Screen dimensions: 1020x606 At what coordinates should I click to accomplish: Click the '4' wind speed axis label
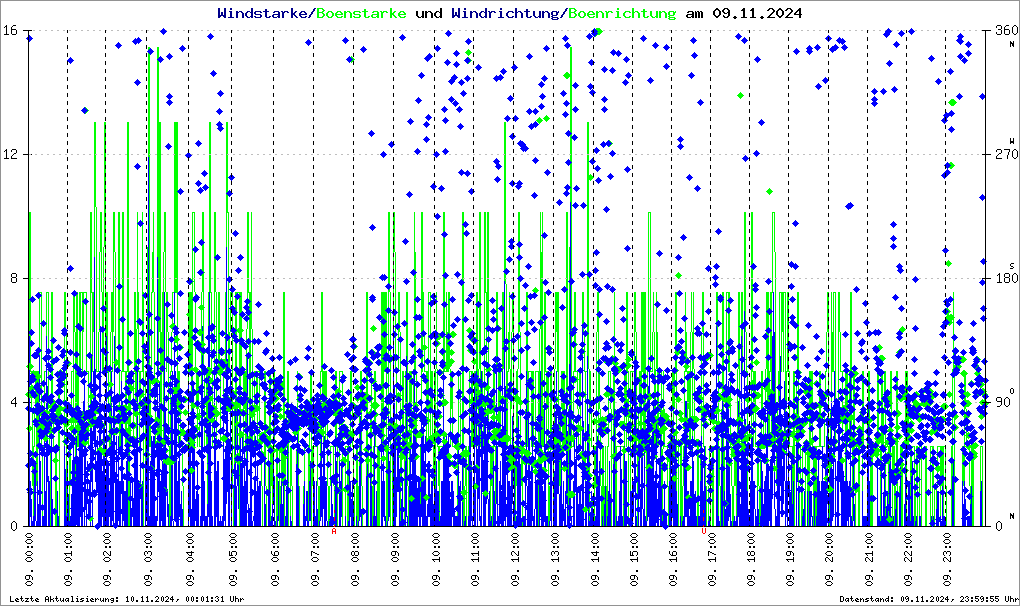pos(13,402)
